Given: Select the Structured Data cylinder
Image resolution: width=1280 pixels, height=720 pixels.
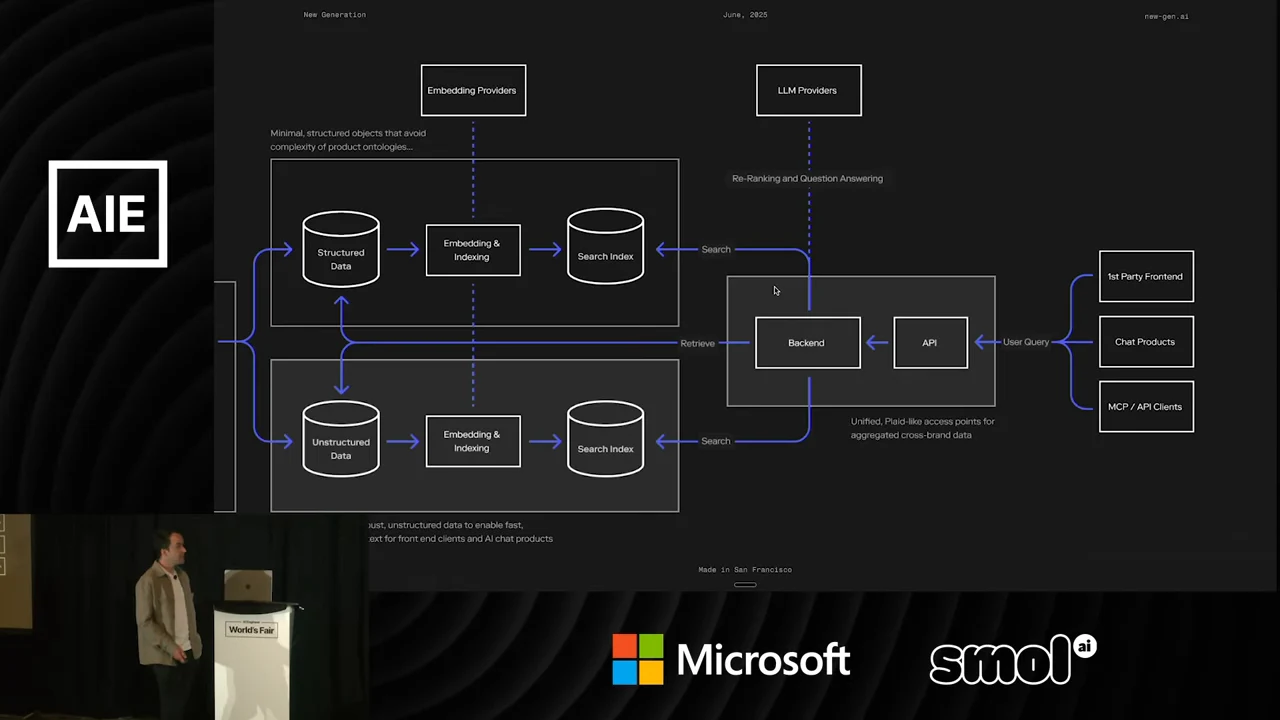Looking at the screenshot, I should click(341, 249).
